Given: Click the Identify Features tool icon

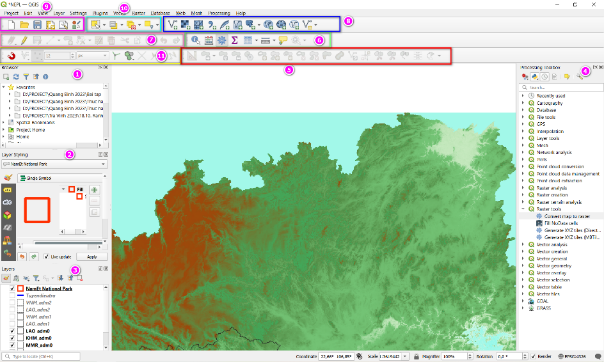Looking at the screenshot, I should [x=196, y=40].
